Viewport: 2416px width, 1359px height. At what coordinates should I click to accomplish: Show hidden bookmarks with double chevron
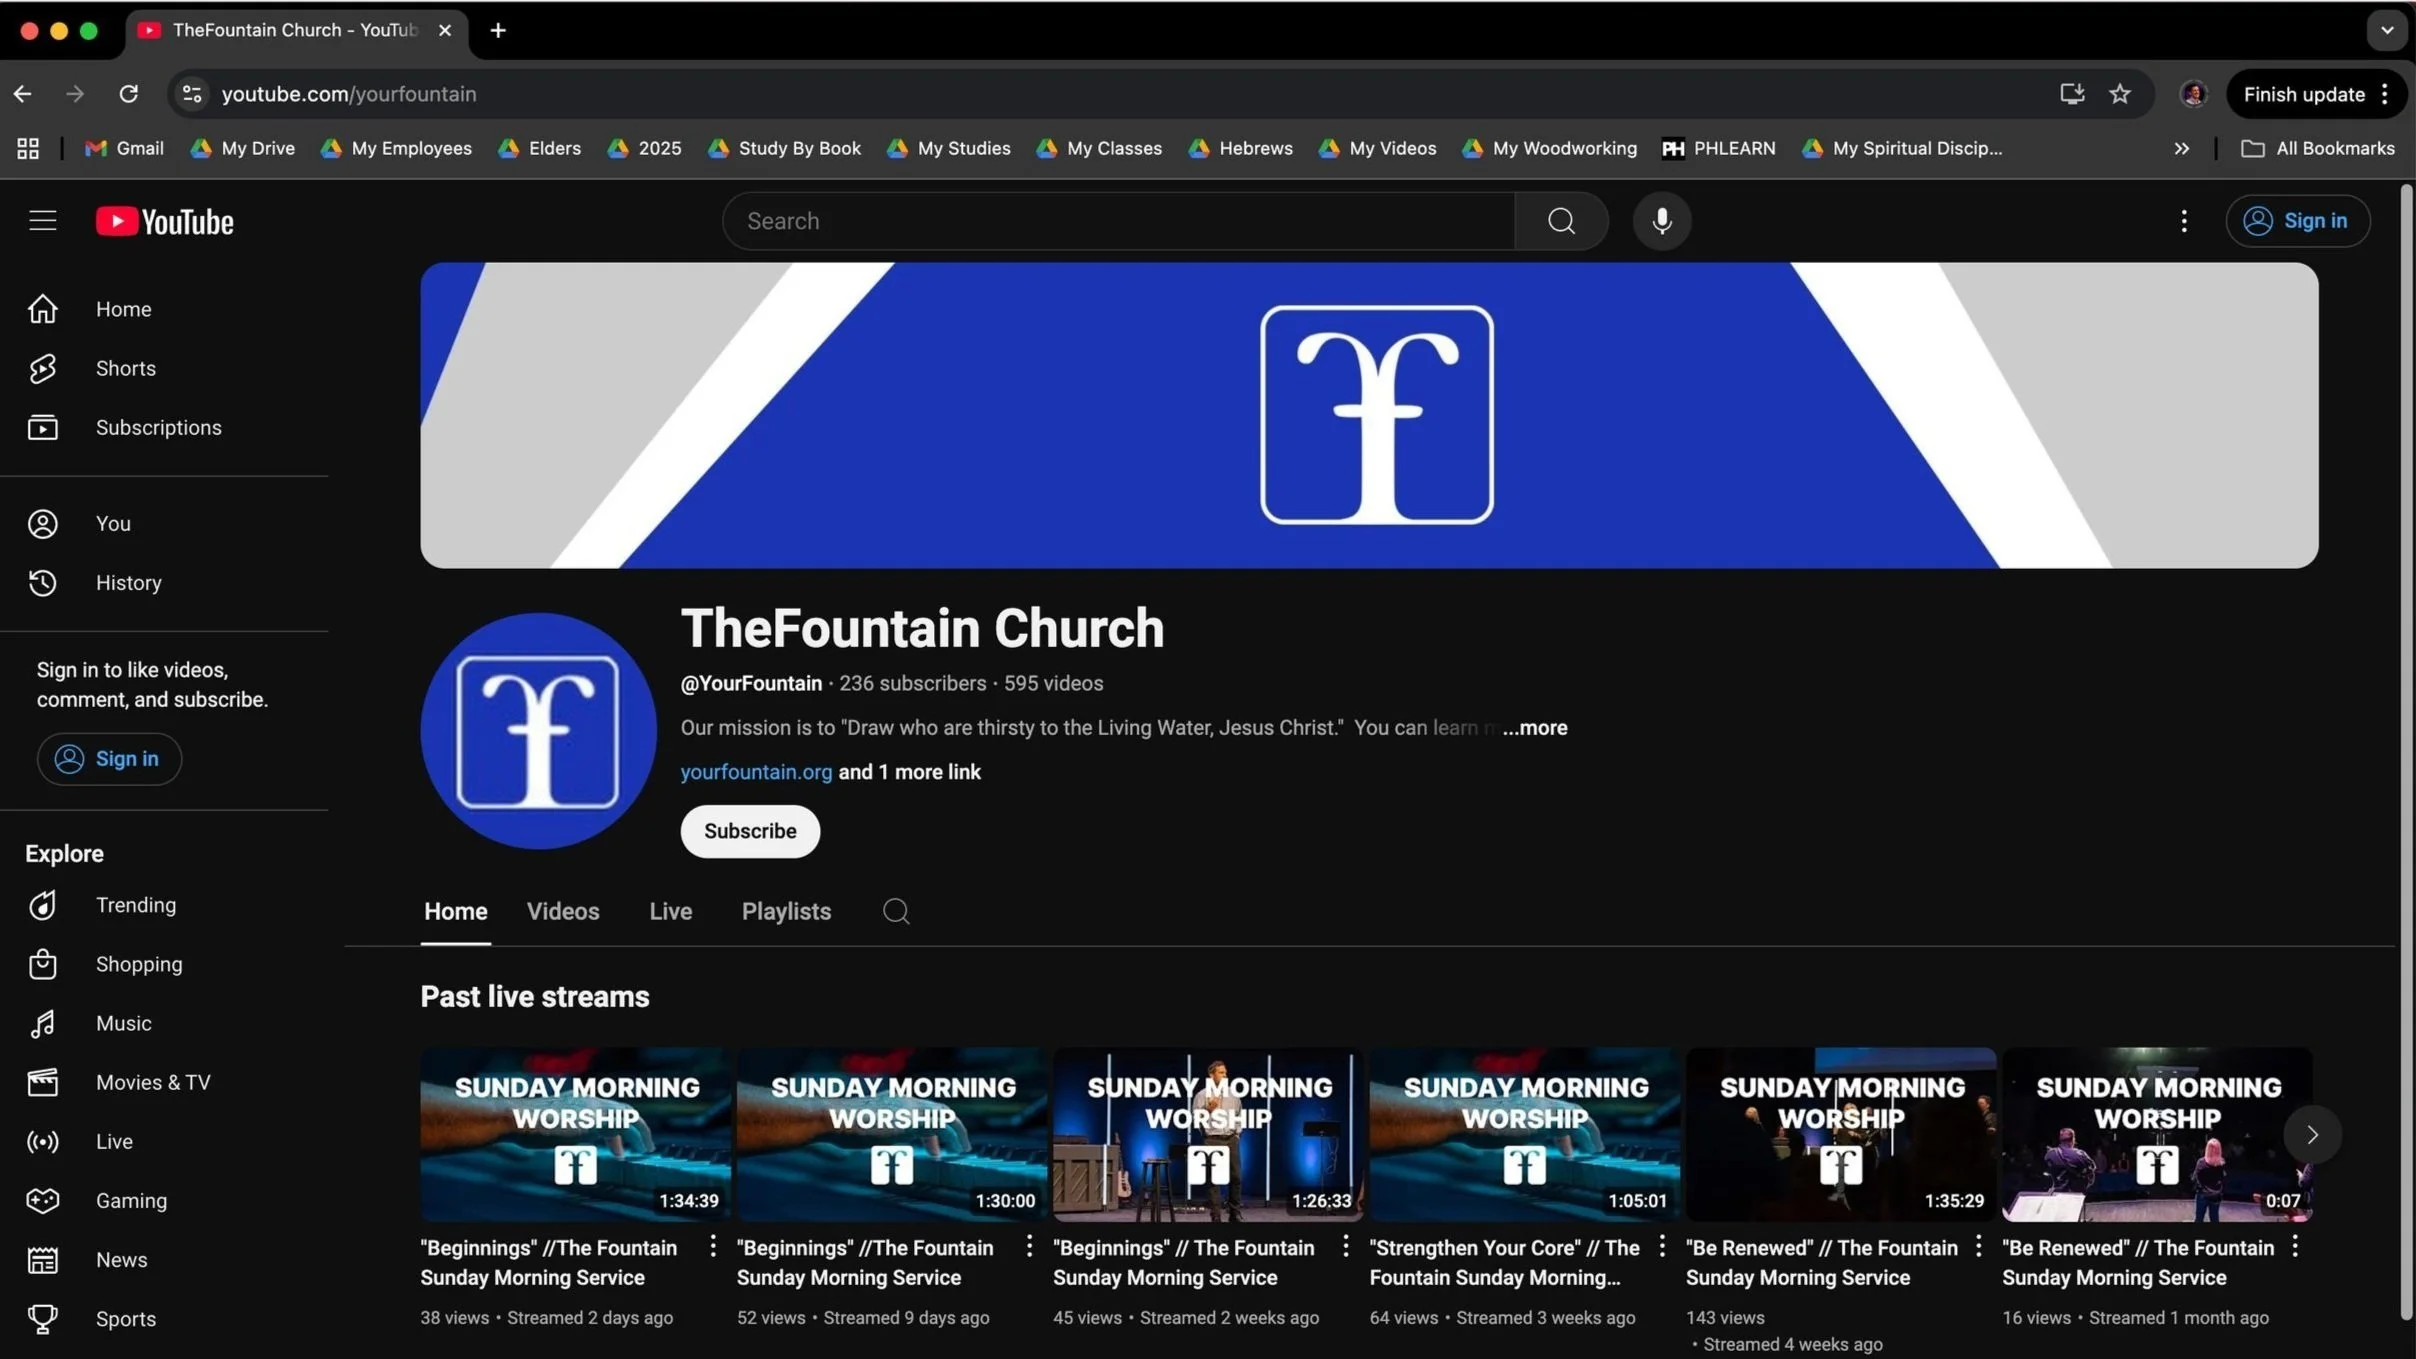pyautogui.click(x=2181, y=148)
